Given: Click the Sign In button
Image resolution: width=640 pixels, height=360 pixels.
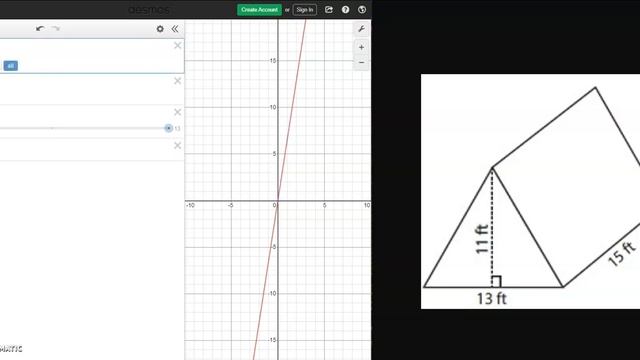Looking at the screenshot, I should tap(304, 10).
